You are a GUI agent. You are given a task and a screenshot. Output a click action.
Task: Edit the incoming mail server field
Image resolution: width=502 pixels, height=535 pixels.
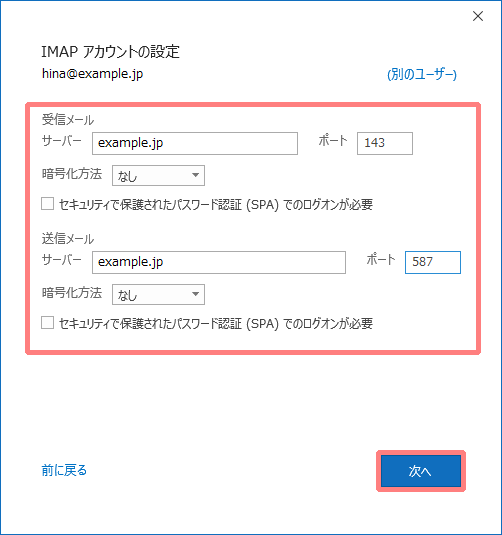pyautogui.click(x=195, y=143)
